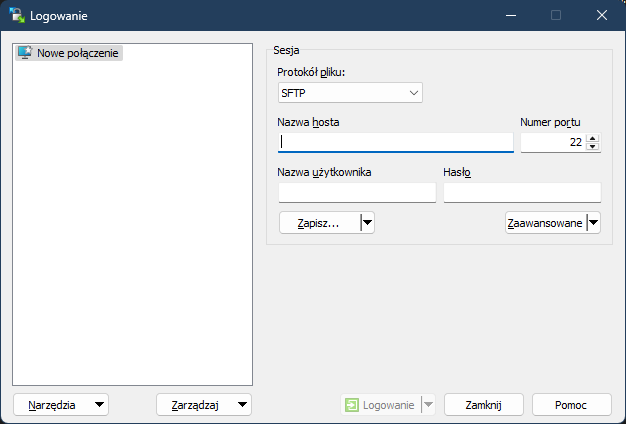Decrease port number with down arrow

[x=593, y=148]
